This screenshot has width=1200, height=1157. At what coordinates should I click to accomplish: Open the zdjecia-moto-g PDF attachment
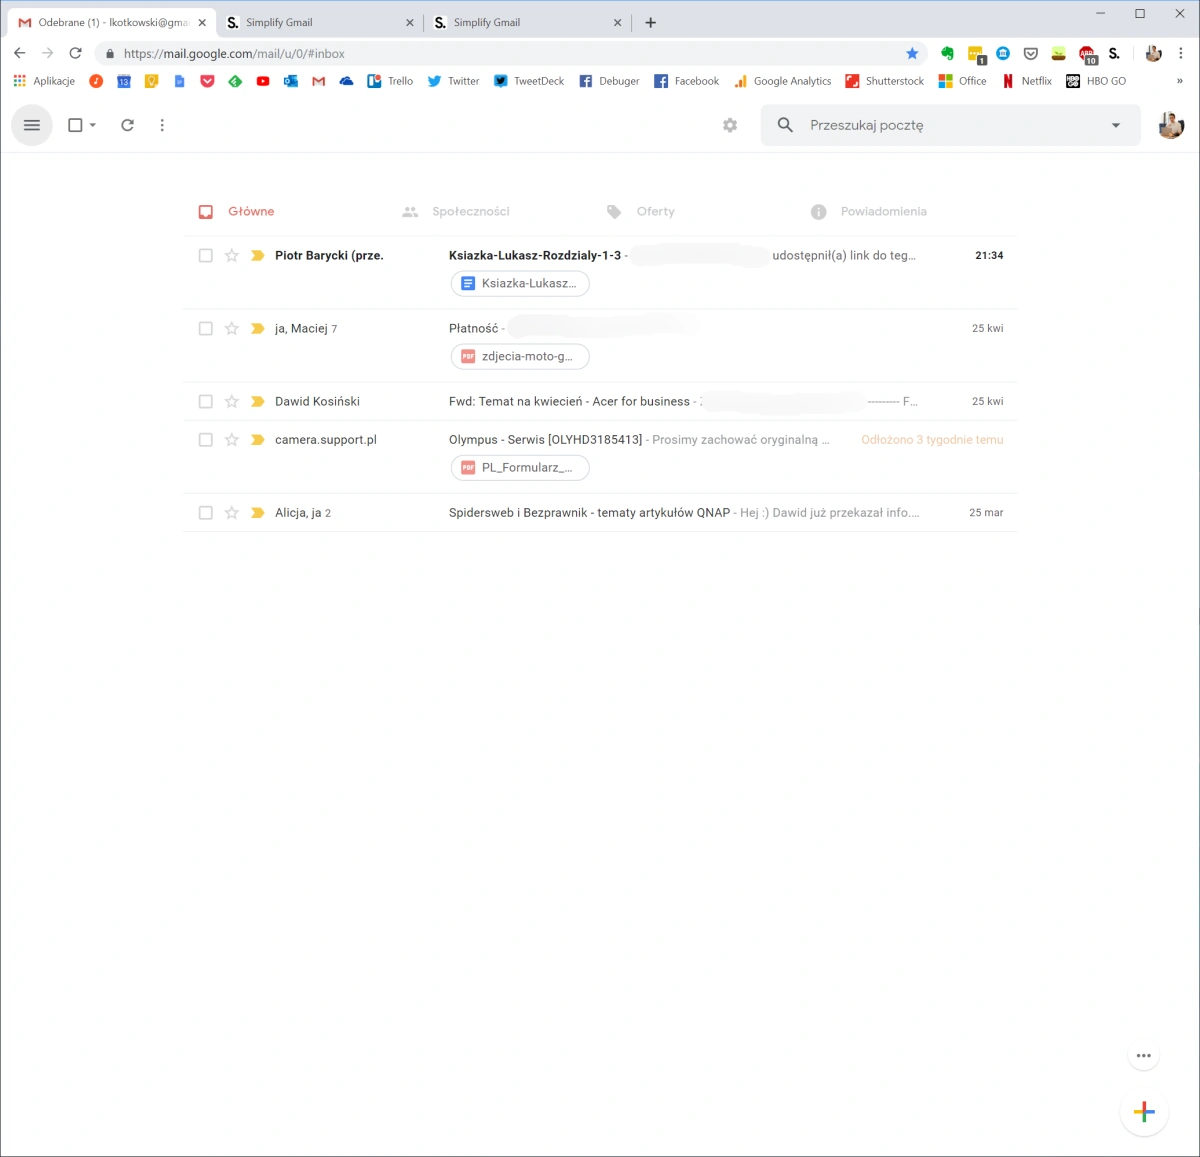pos(520,356)
